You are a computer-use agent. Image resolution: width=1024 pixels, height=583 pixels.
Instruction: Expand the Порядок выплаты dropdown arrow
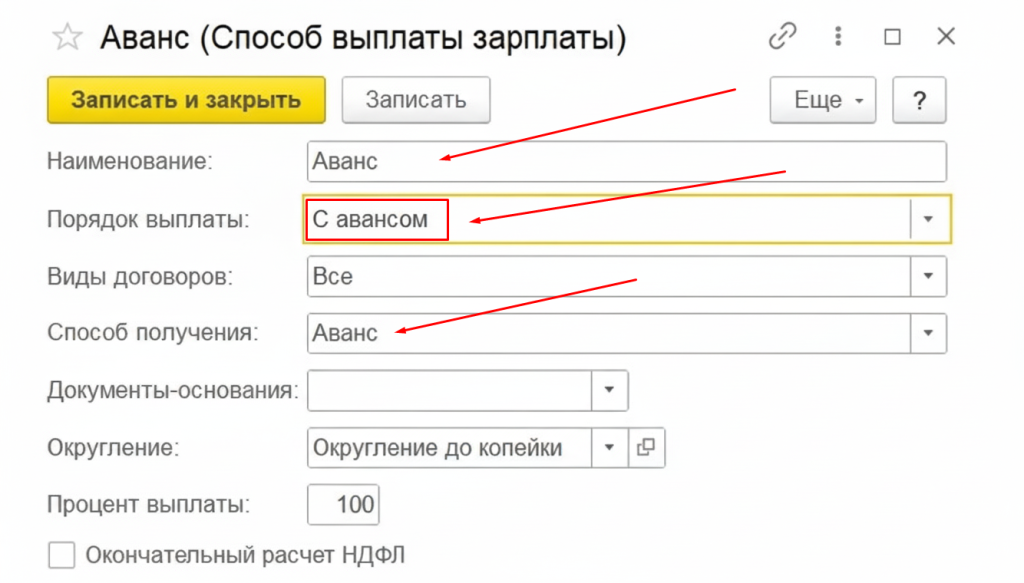pos(928,219)
